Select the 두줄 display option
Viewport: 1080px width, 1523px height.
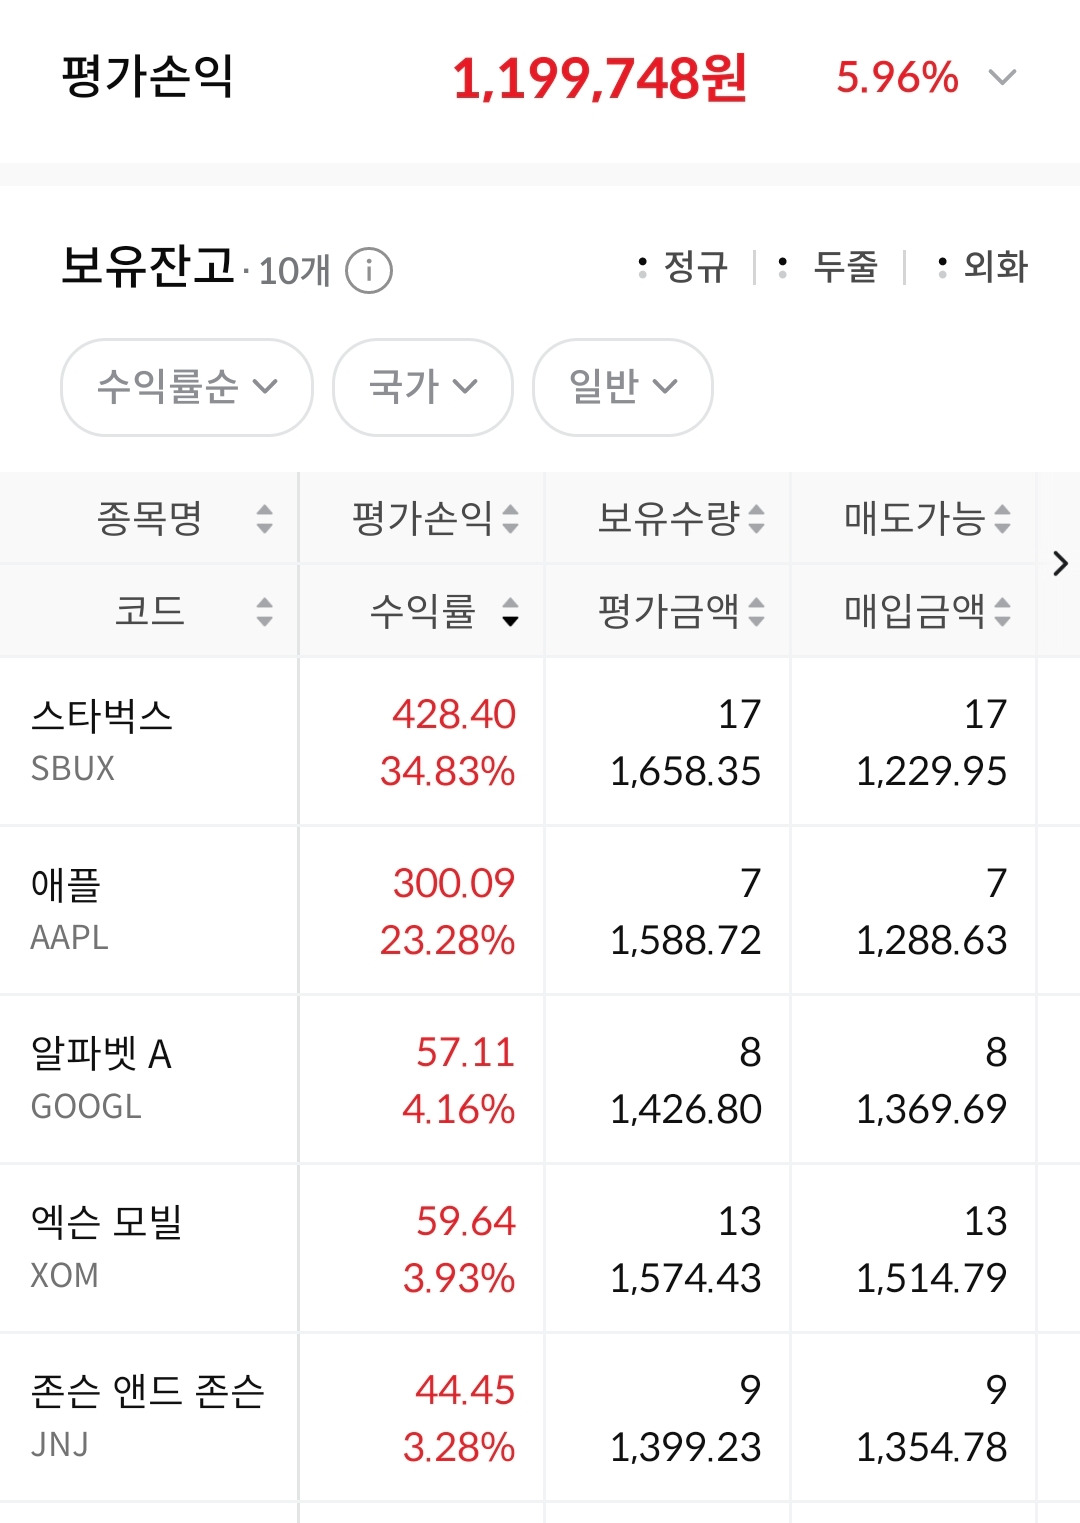[x=828, y=267]
